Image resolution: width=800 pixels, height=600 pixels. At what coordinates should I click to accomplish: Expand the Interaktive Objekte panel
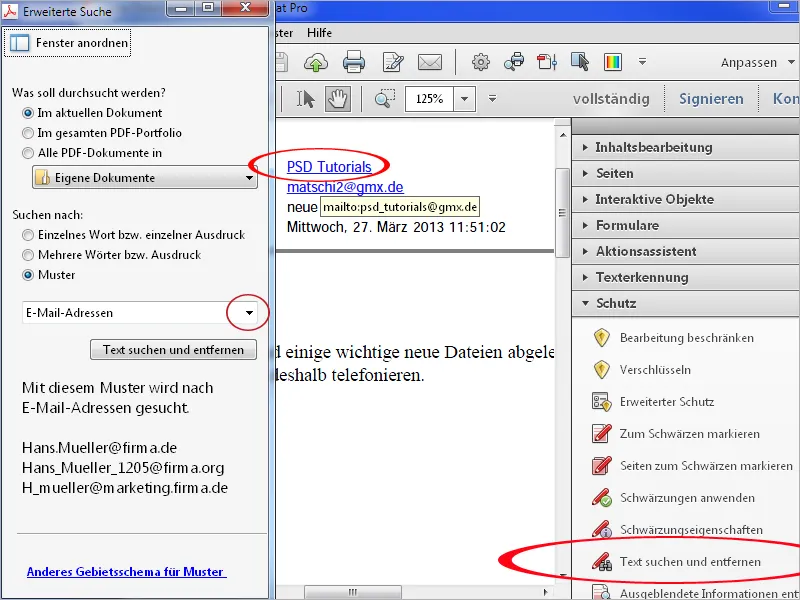(686, 199)
